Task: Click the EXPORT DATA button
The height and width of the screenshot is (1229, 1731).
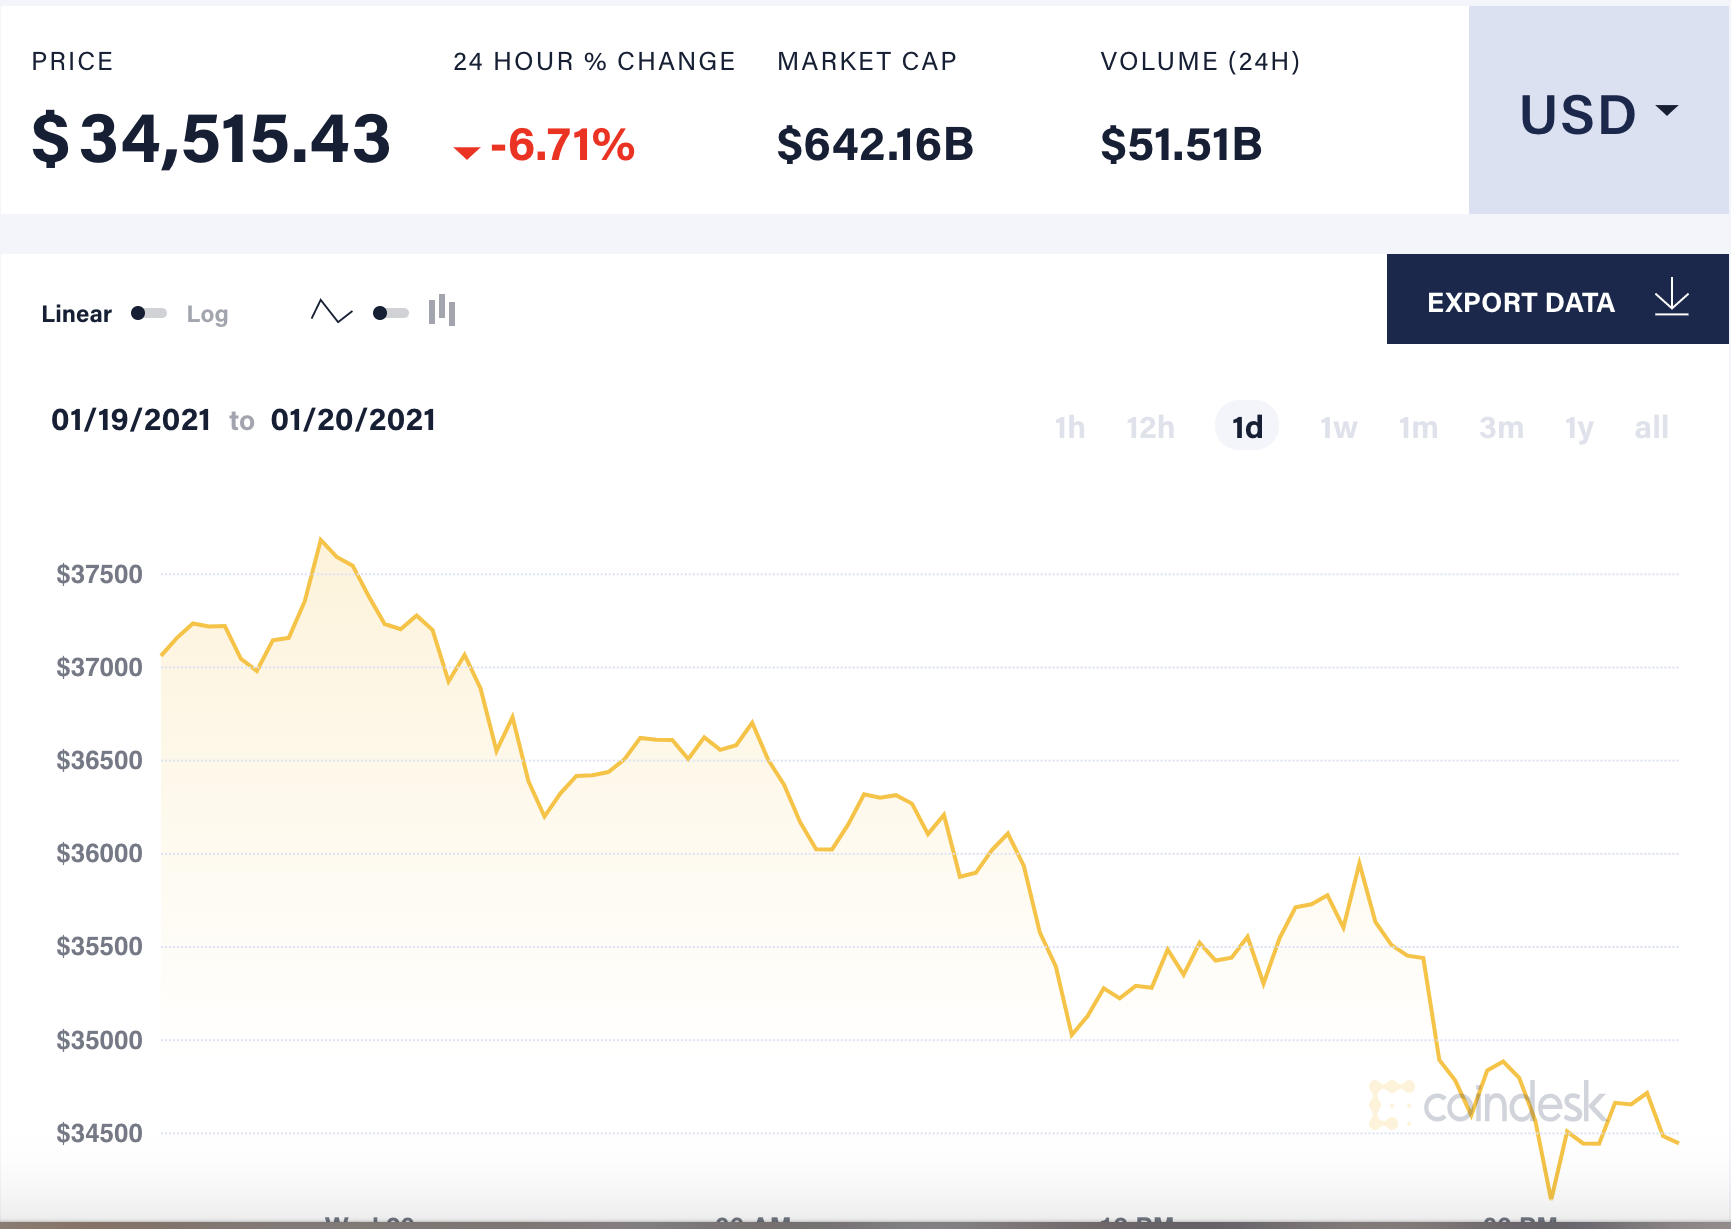Action: pos(1520,301)
